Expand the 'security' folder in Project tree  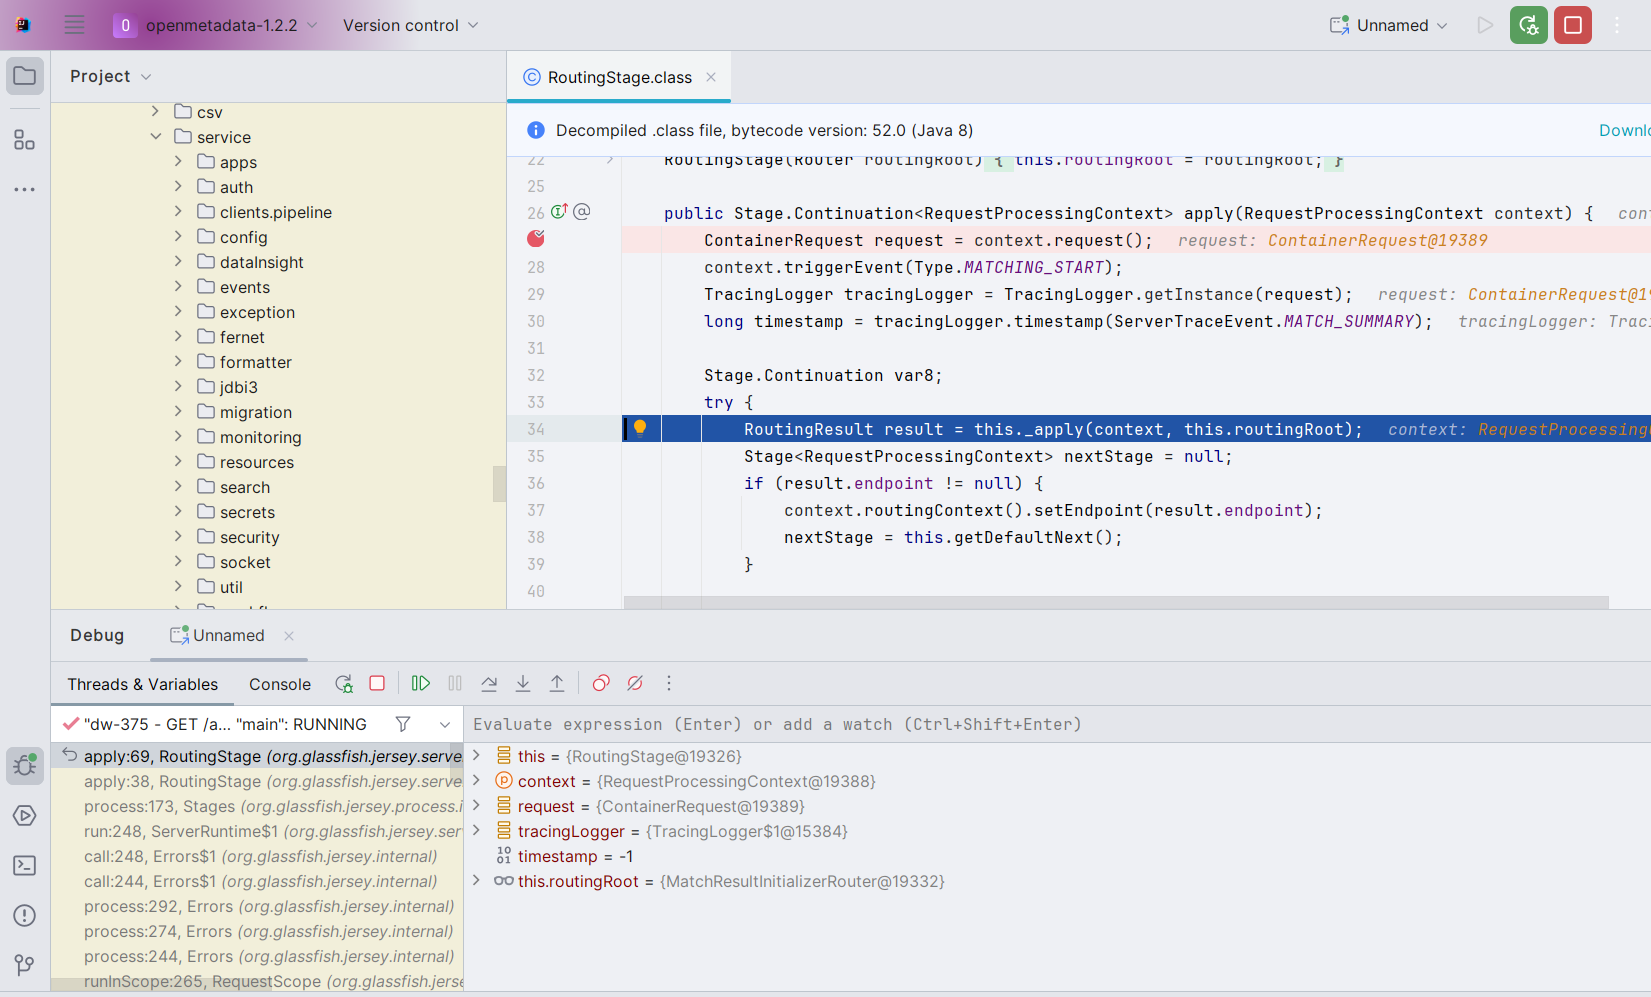click(178, 537)
